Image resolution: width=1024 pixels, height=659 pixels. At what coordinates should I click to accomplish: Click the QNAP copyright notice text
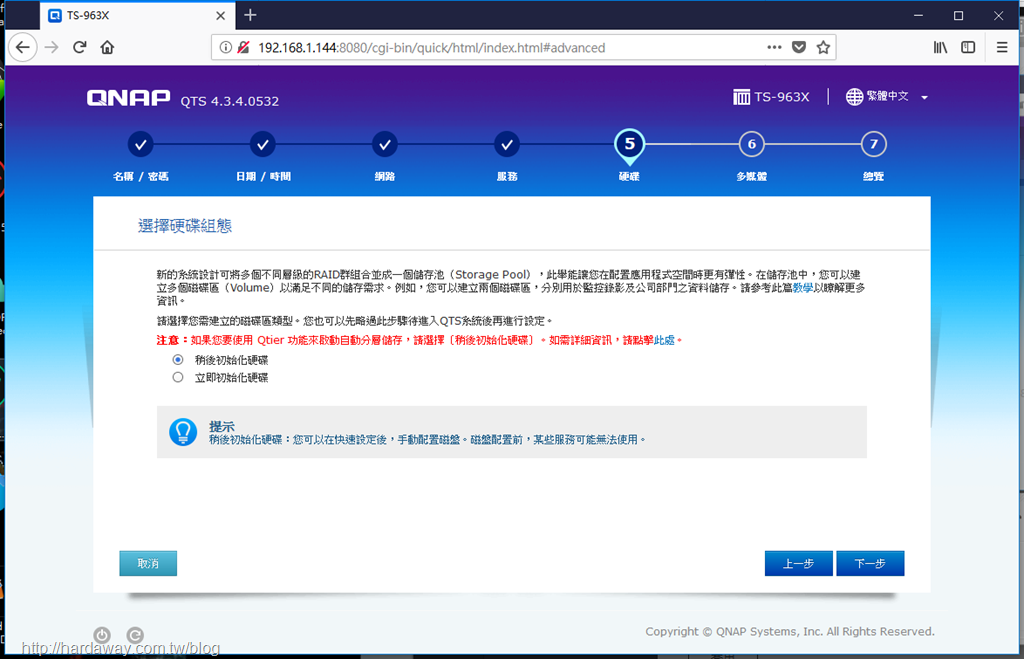(790, 632)
